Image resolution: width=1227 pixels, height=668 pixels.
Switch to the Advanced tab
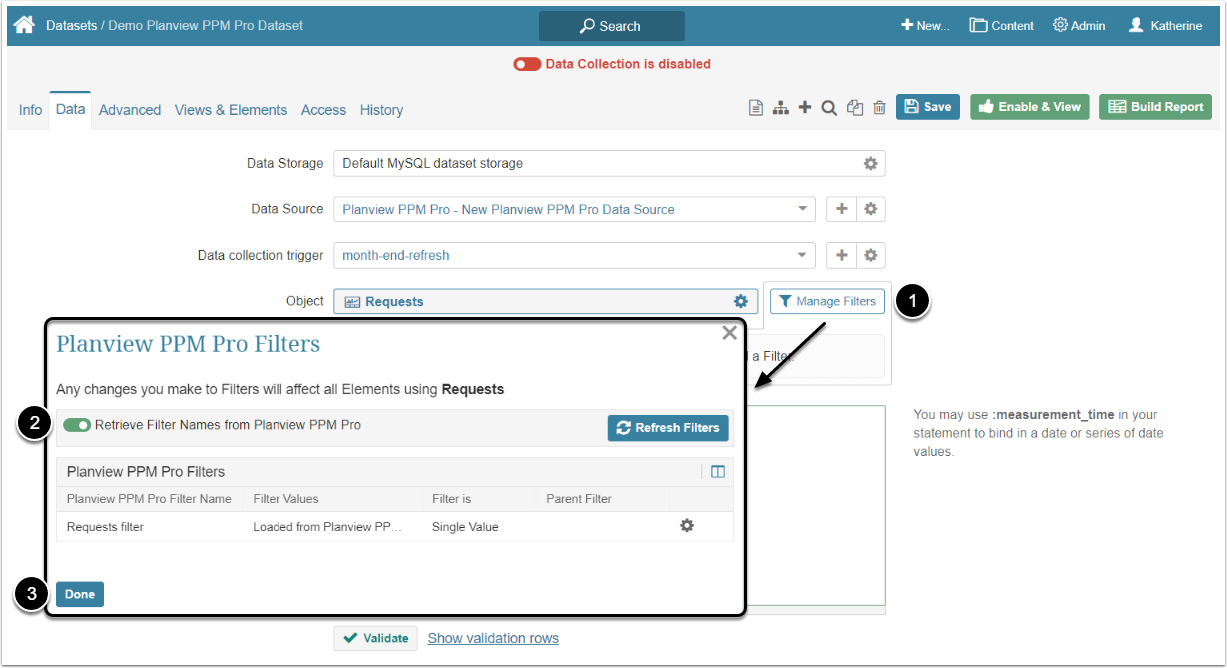tap(130, 110)
